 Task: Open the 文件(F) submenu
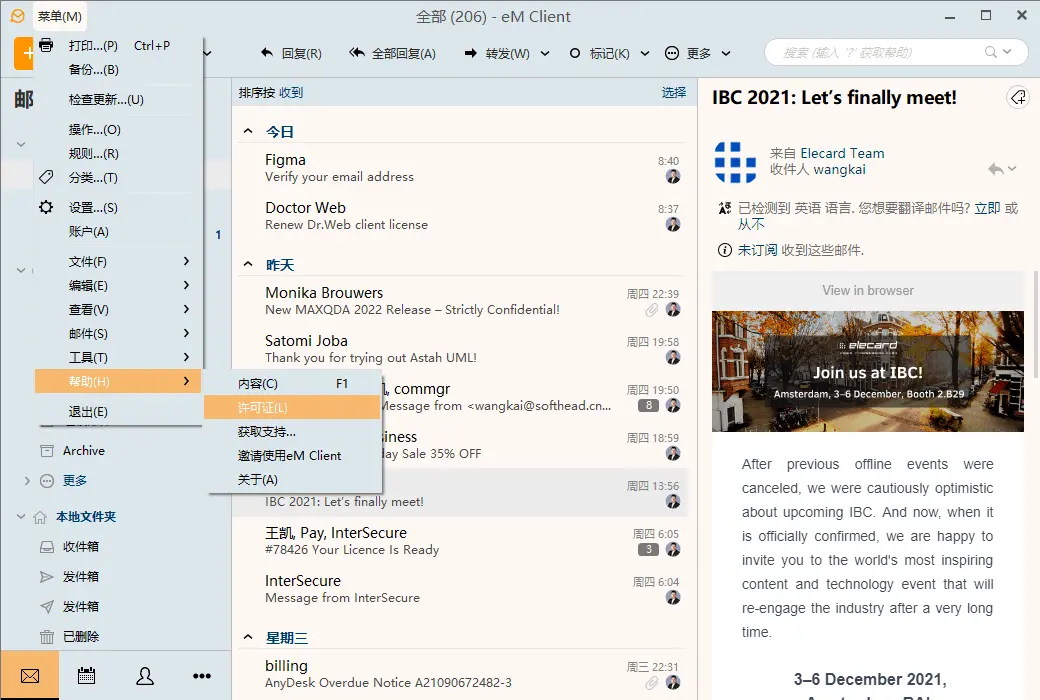tap(118, 261)
